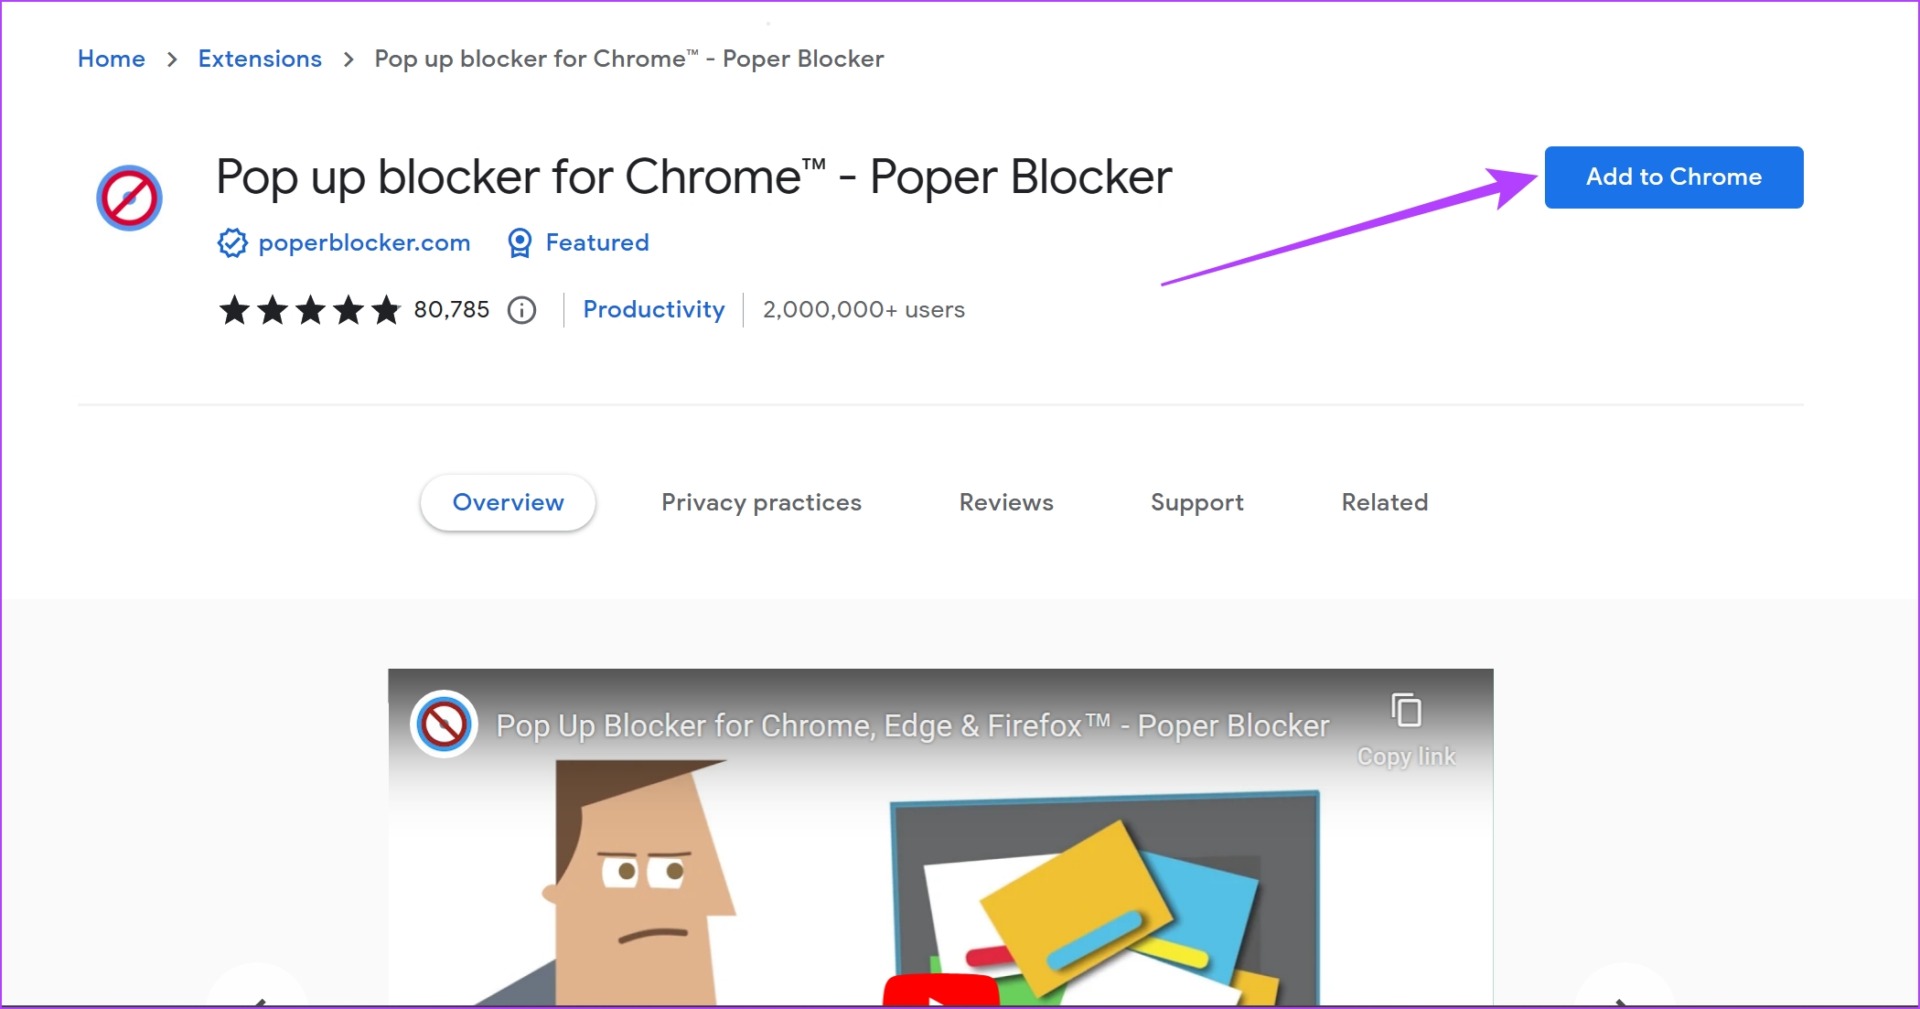Open the Productivity category link
The image size is (1920, 1009).
(654, 310)
